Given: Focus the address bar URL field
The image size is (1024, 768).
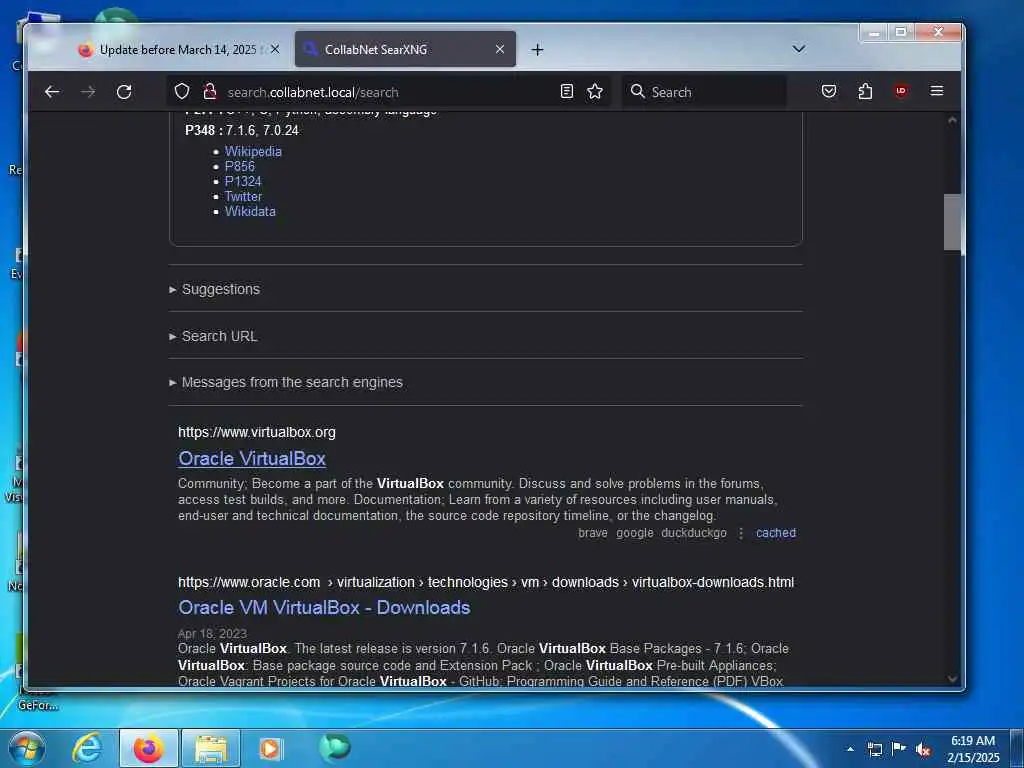Looking at the screenshot, I should (389, 92).
